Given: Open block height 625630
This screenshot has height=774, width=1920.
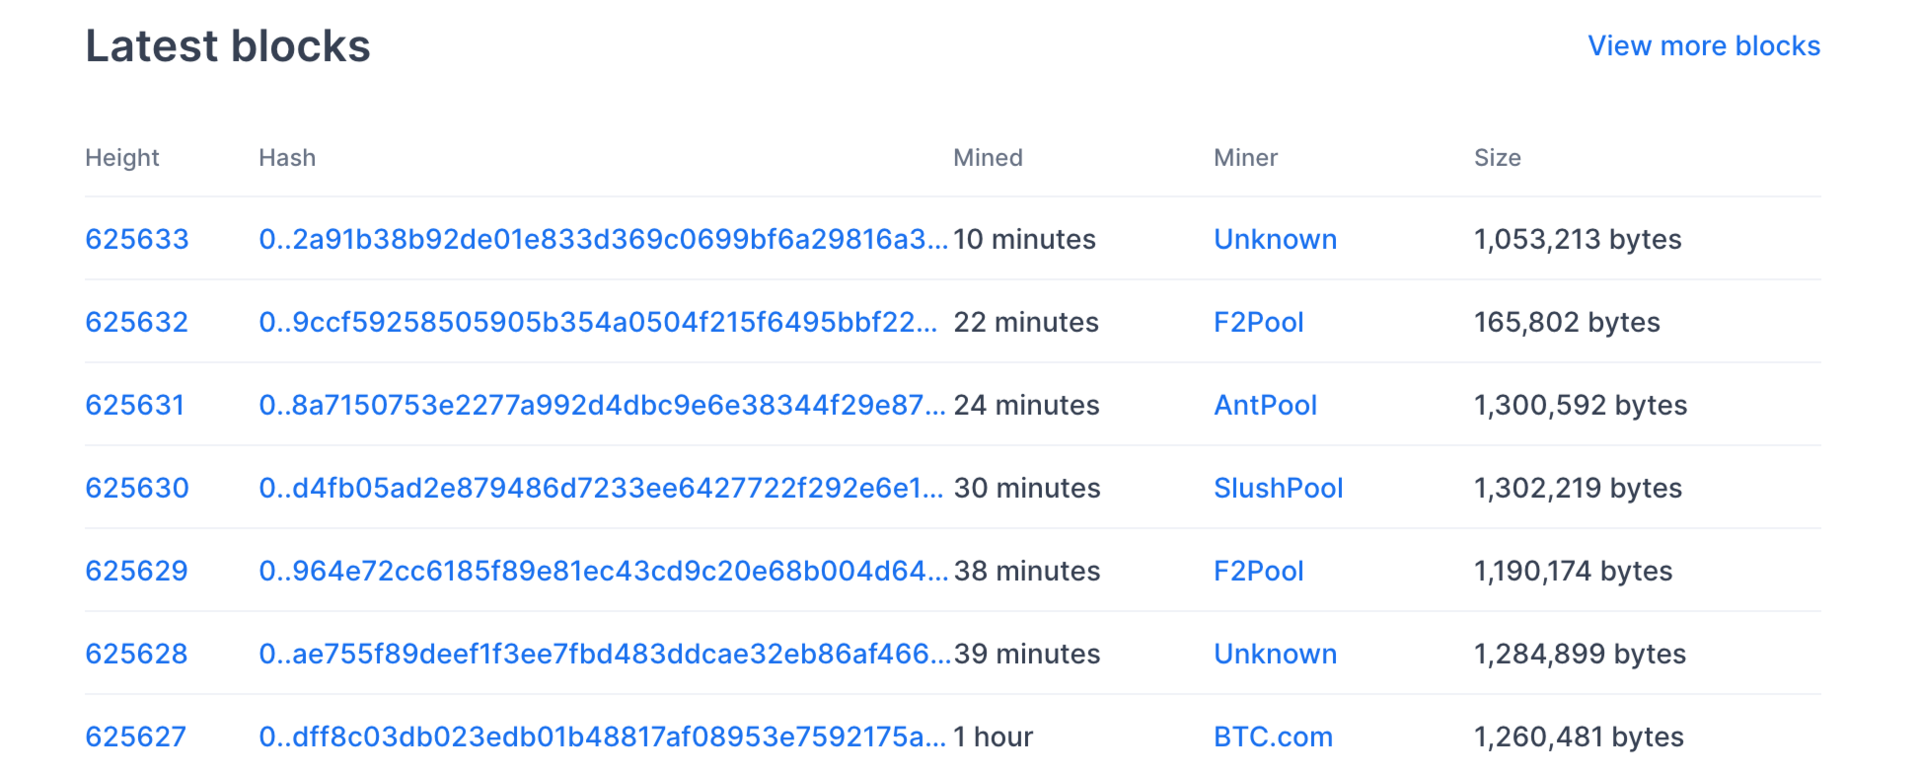Looking at the screenshot, I should click(137, 488).
